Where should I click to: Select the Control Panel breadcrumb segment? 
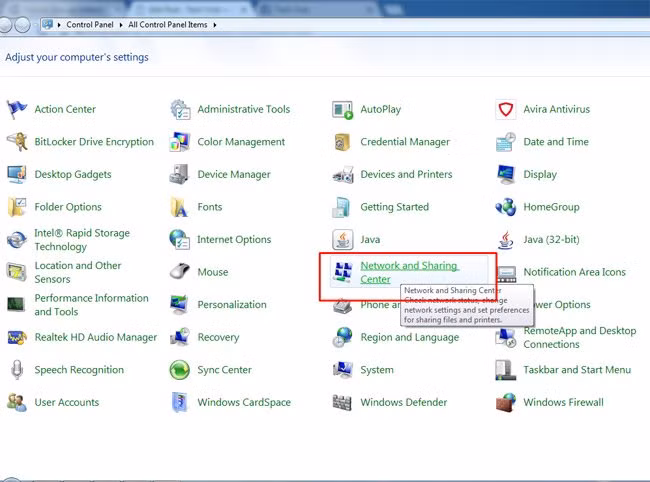click(x=92, y=24)
